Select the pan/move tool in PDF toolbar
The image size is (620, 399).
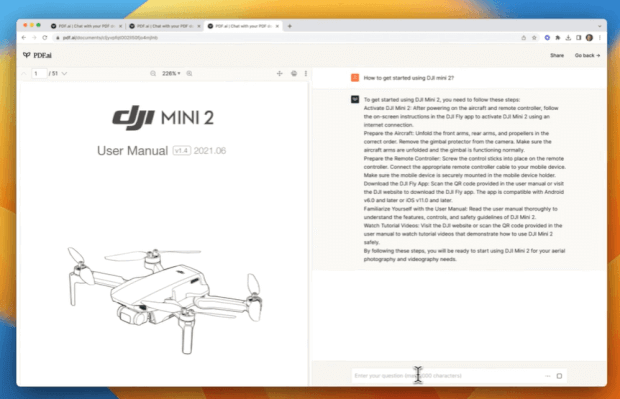(x=280, y=74)
